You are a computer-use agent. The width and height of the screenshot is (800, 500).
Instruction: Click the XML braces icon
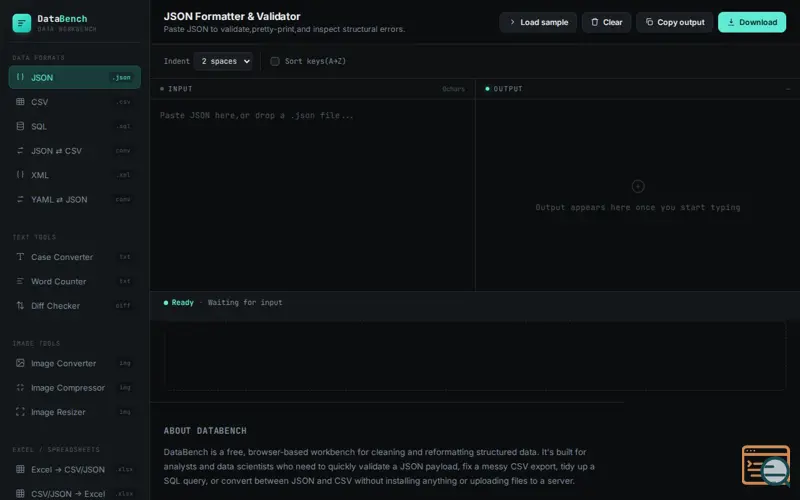(x=20, y=174)
